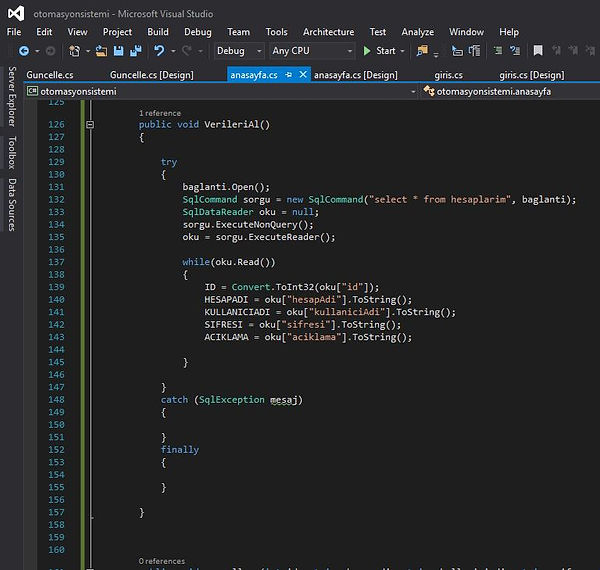The image size is (600, 570).
Task: Open the Redo history dropdown arrow
Action: [200, 51]
